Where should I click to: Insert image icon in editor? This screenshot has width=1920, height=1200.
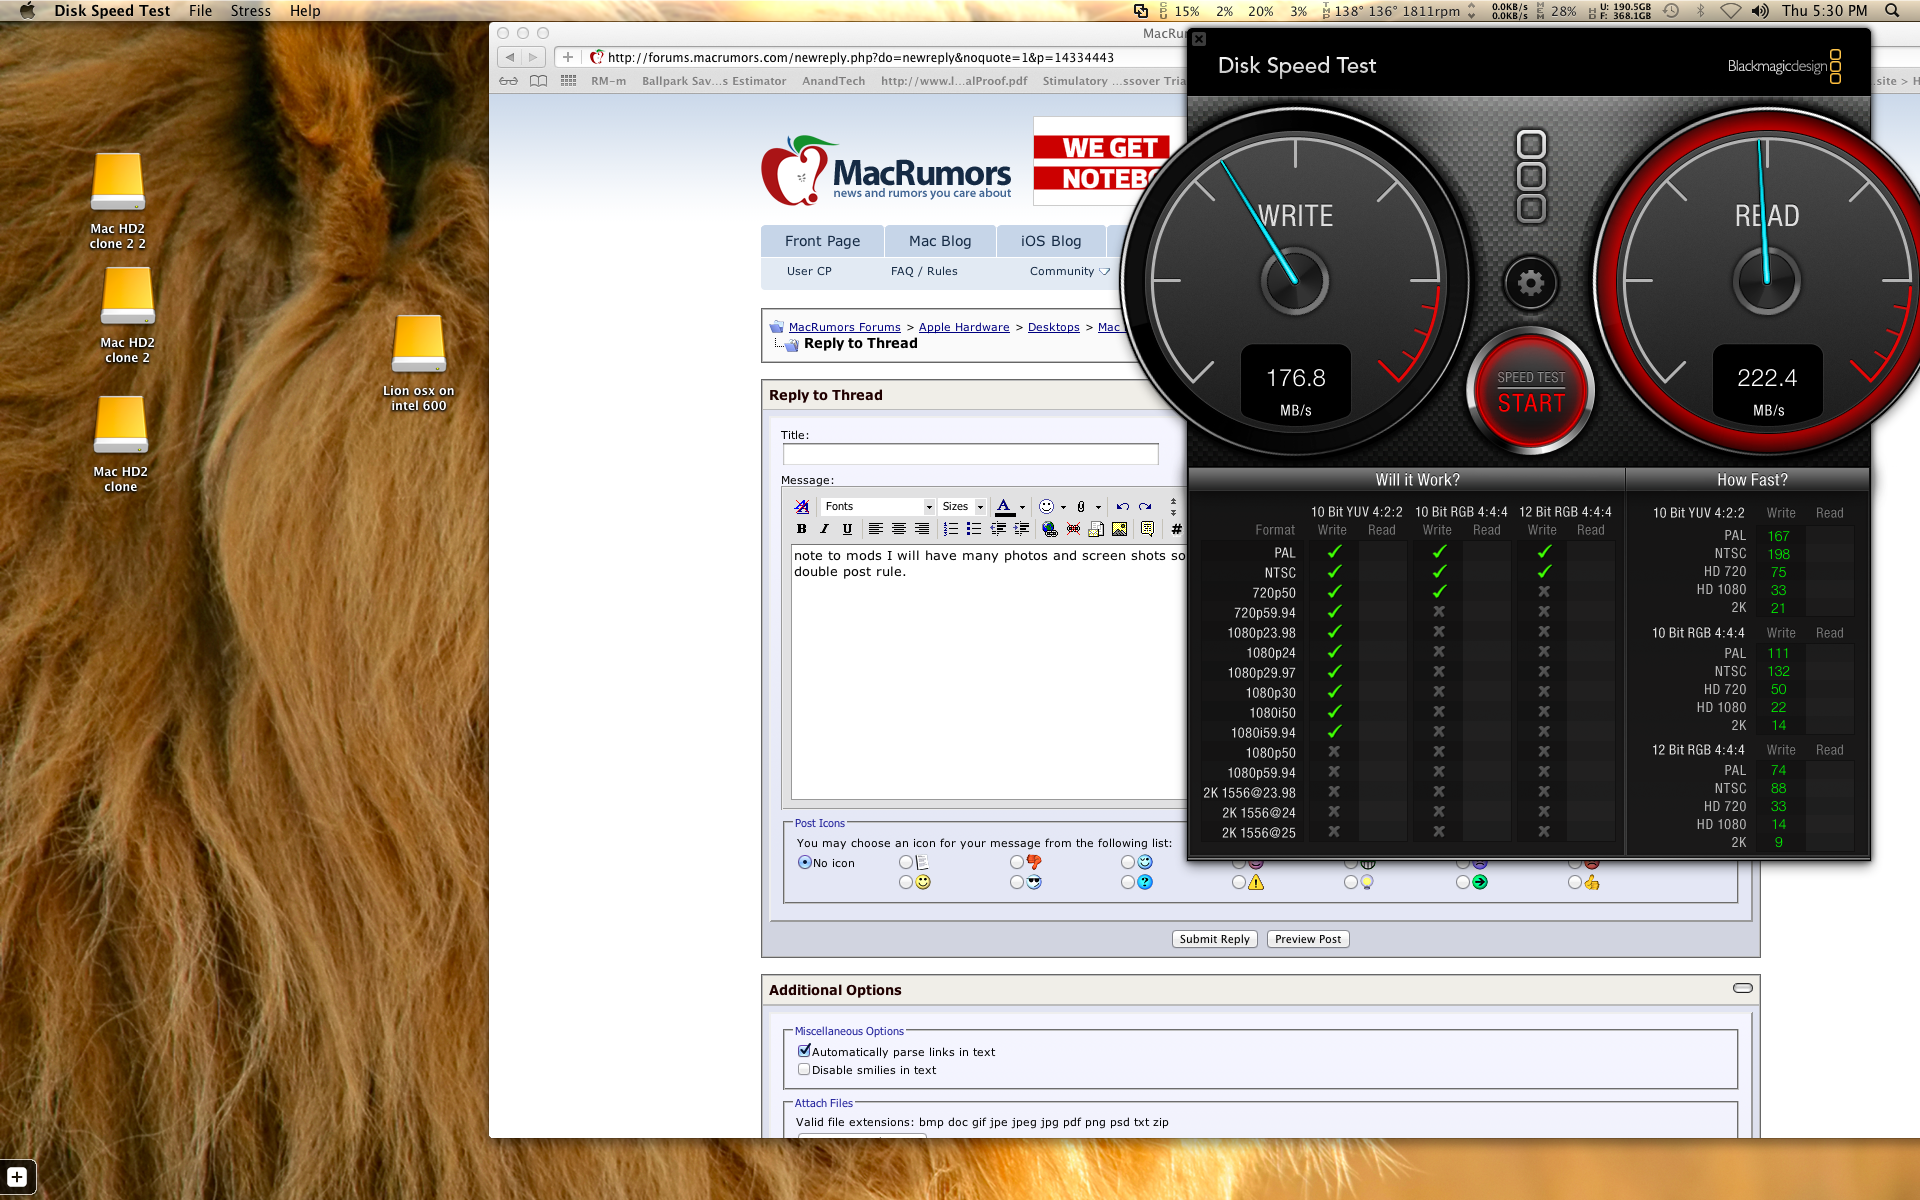coord(1119,529)
